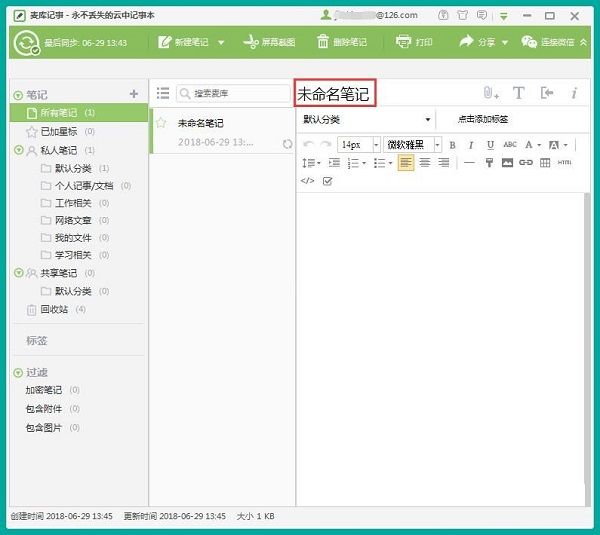Viewport: 600px width, 535px height.
Task: Click 新建笔记 to create a note
Action: tap(184, 42)
